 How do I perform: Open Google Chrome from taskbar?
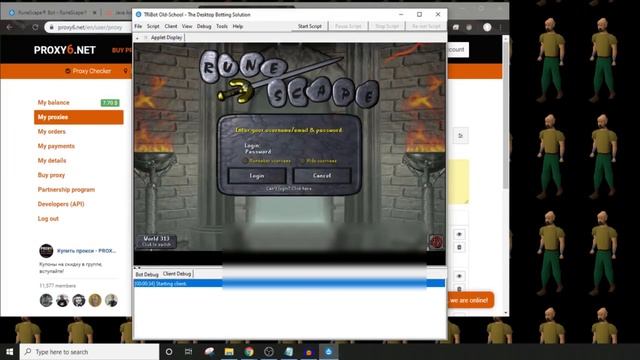(249, 351)
